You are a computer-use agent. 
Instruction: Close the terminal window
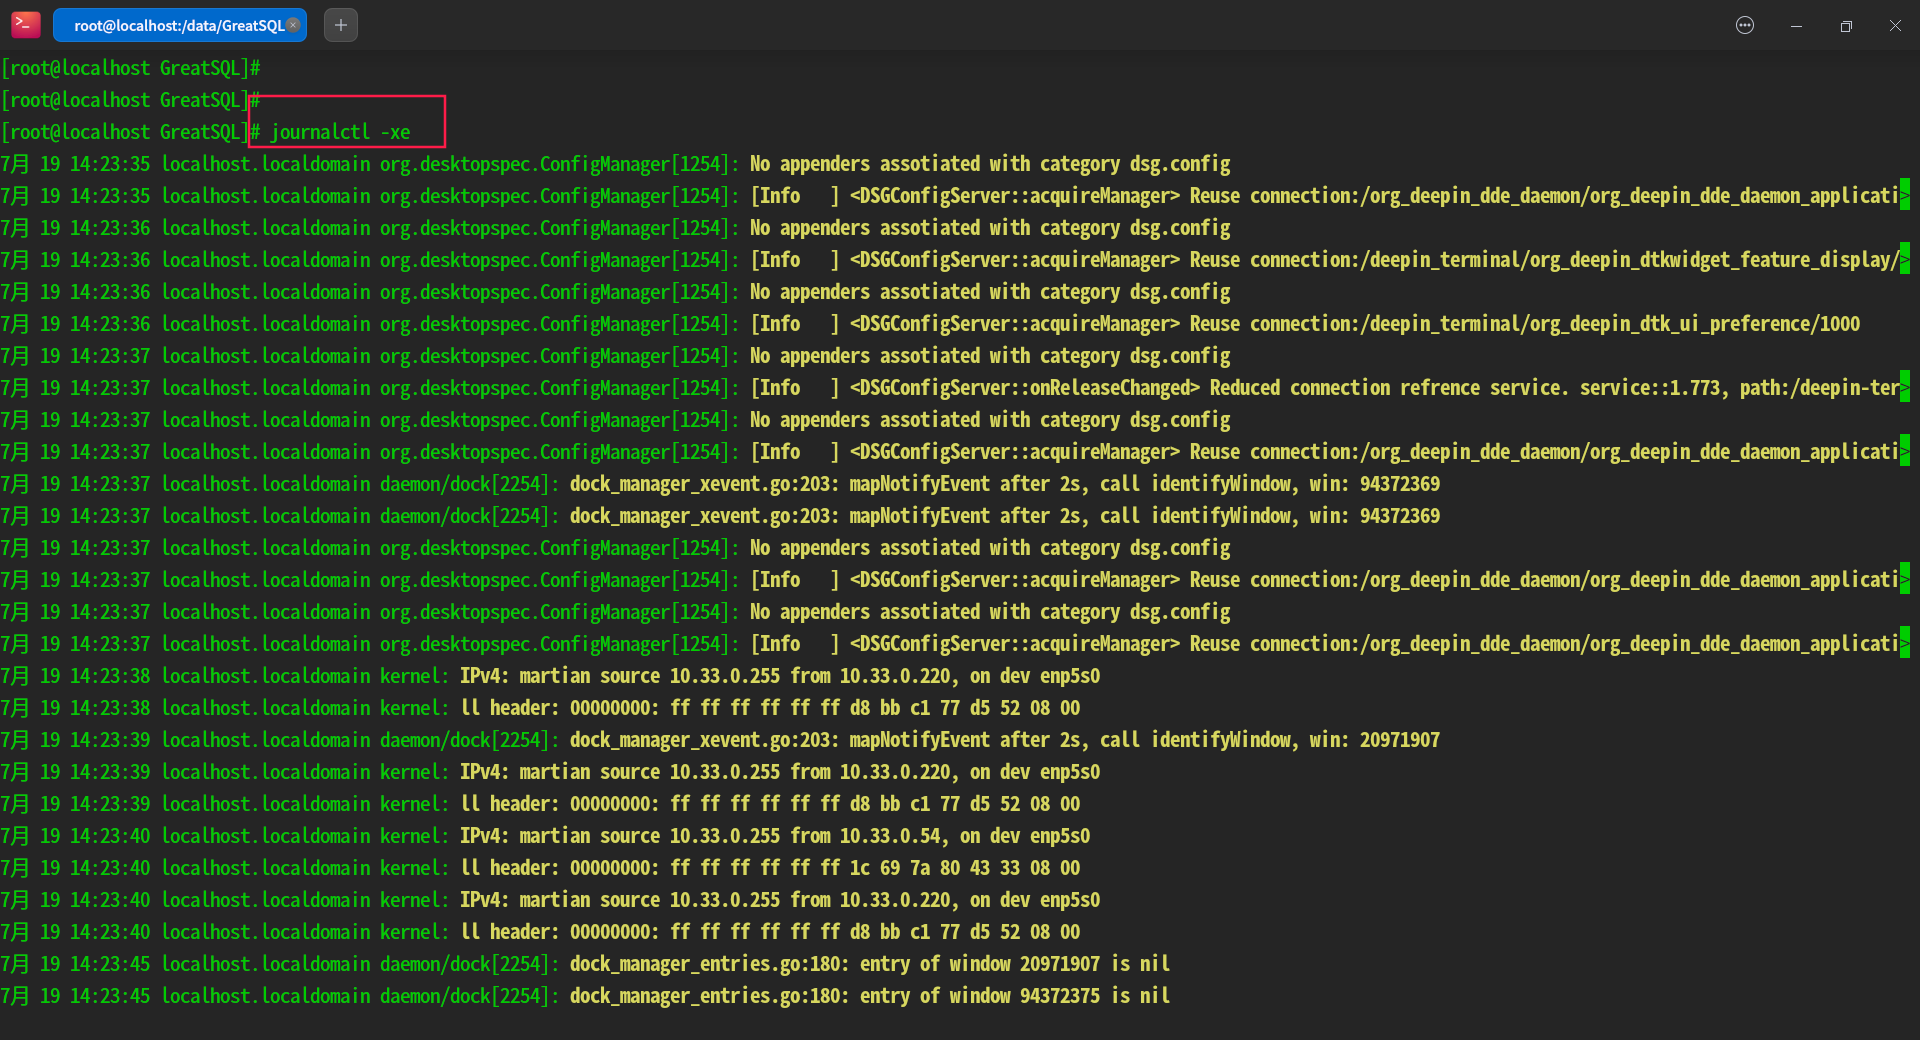pyautogui.click(x=1895, y=25)
